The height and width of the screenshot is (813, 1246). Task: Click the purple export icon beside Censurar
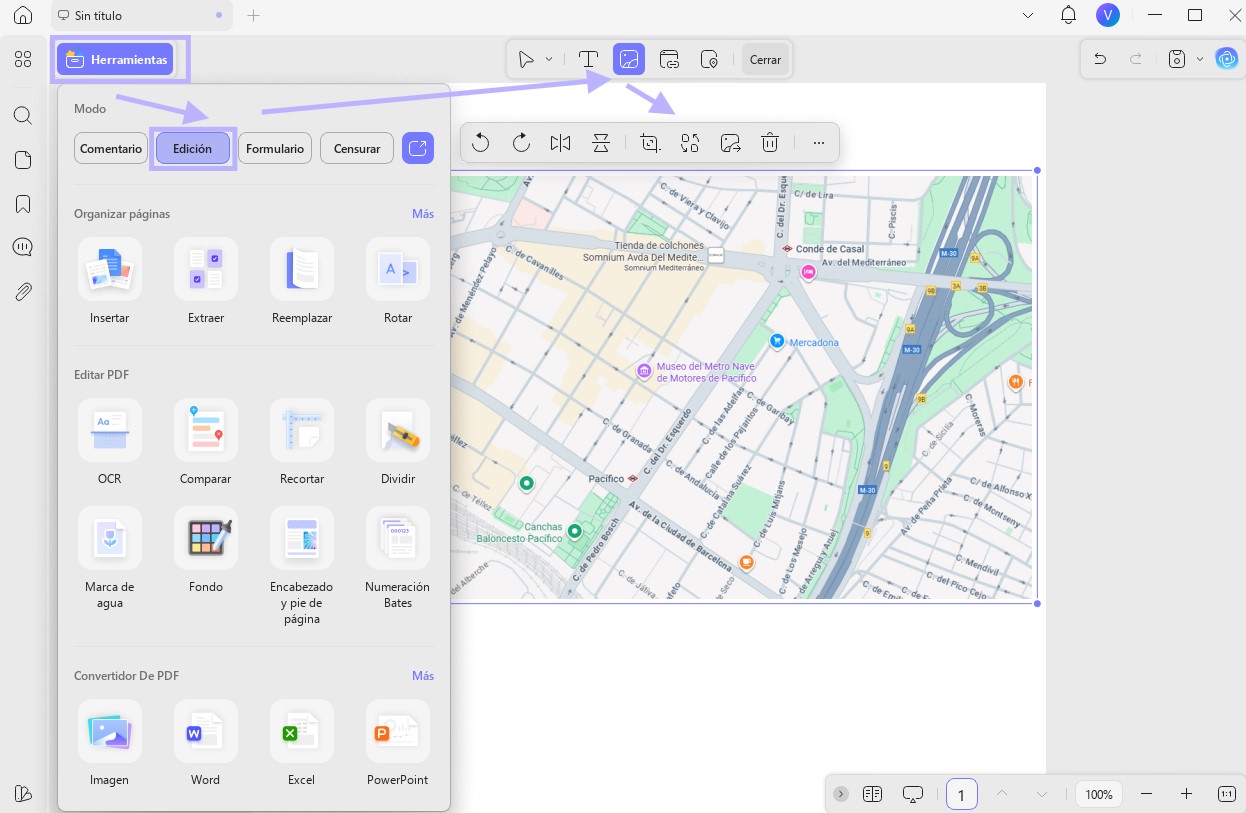point(418,148)
